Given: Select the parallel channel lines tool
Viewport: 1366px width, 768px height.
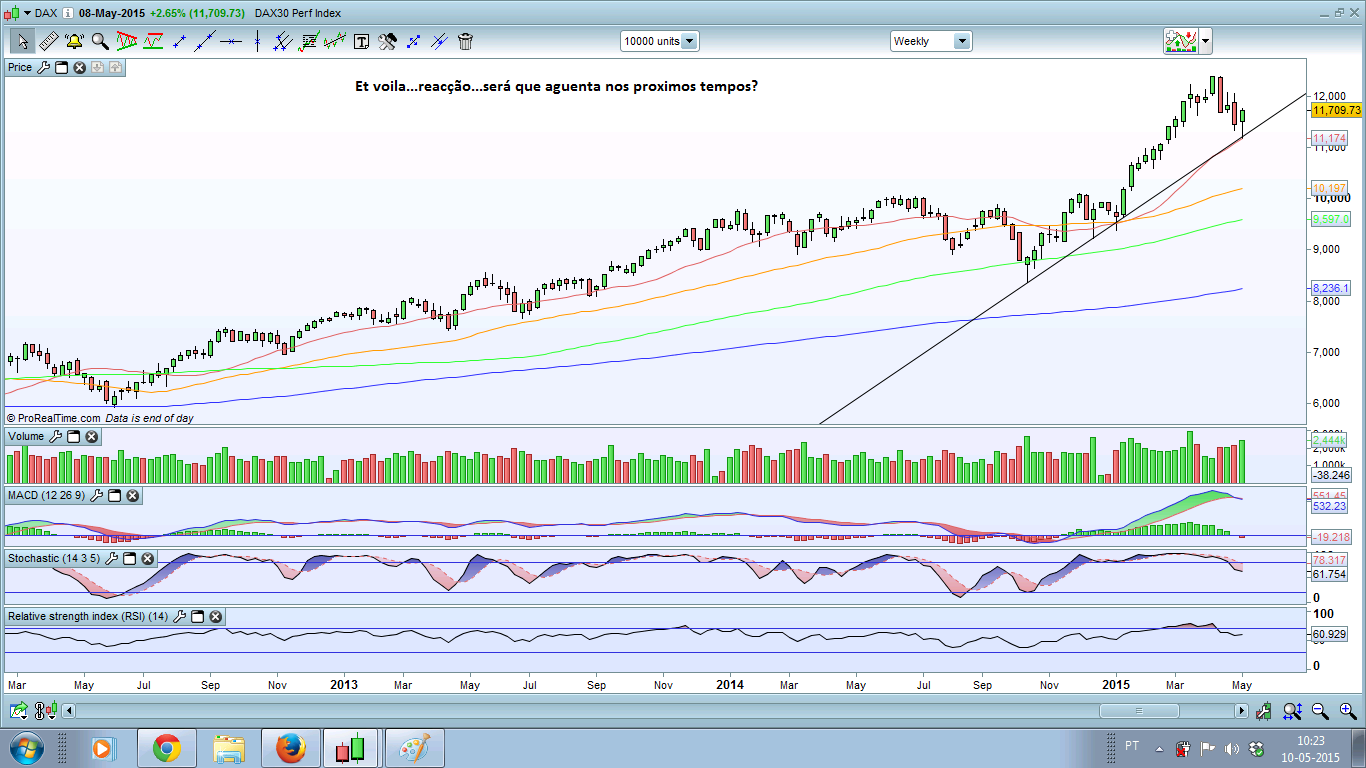Looking at the screenshot, I should [x=283, y=41].
